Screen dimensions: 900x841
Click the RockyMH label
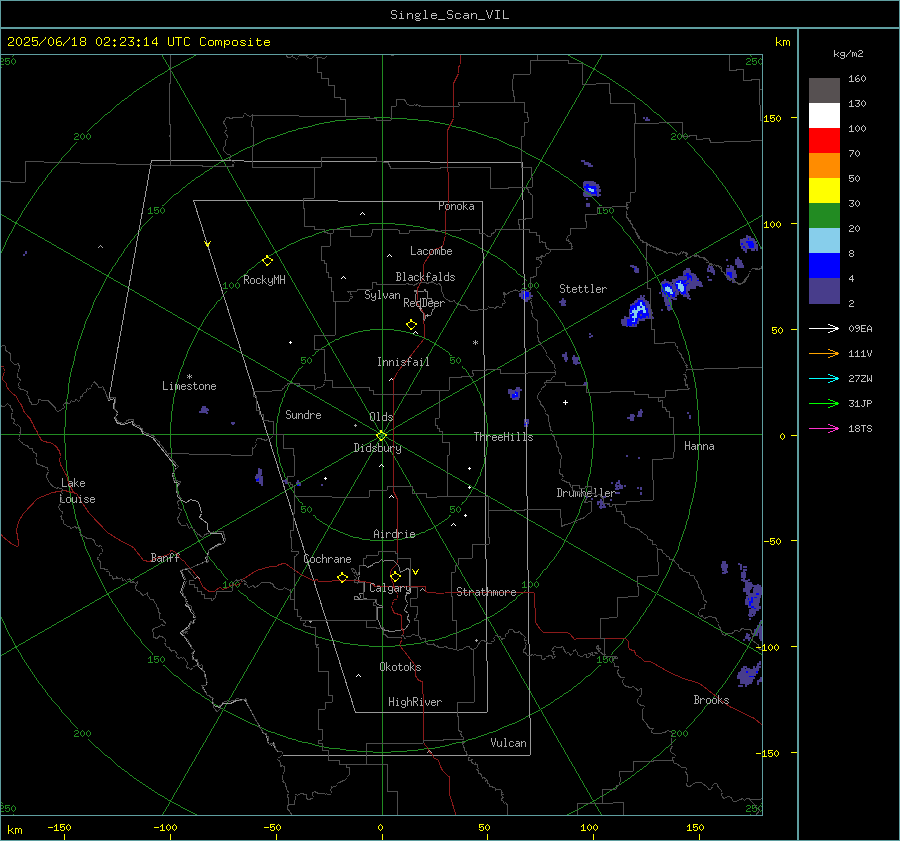pos(264,280)
